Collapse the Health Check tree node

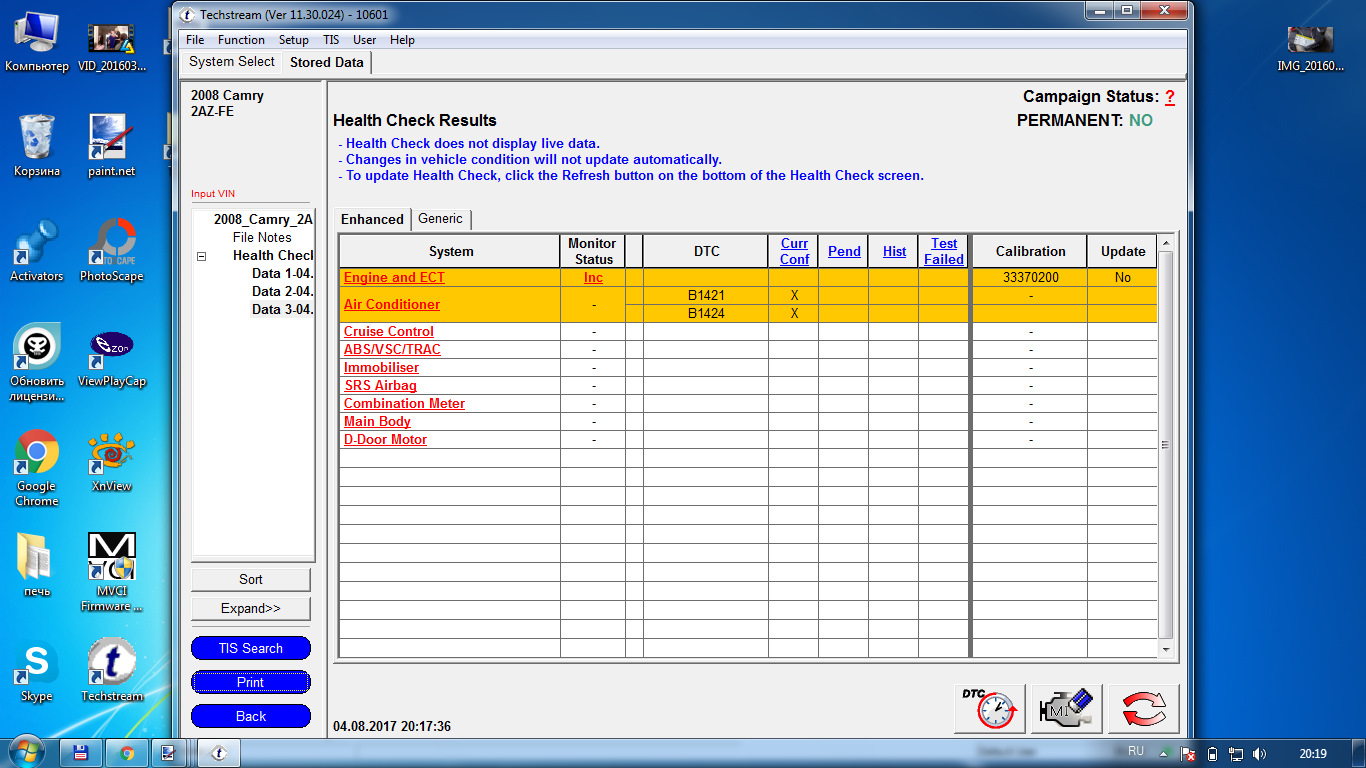[201, 256]
